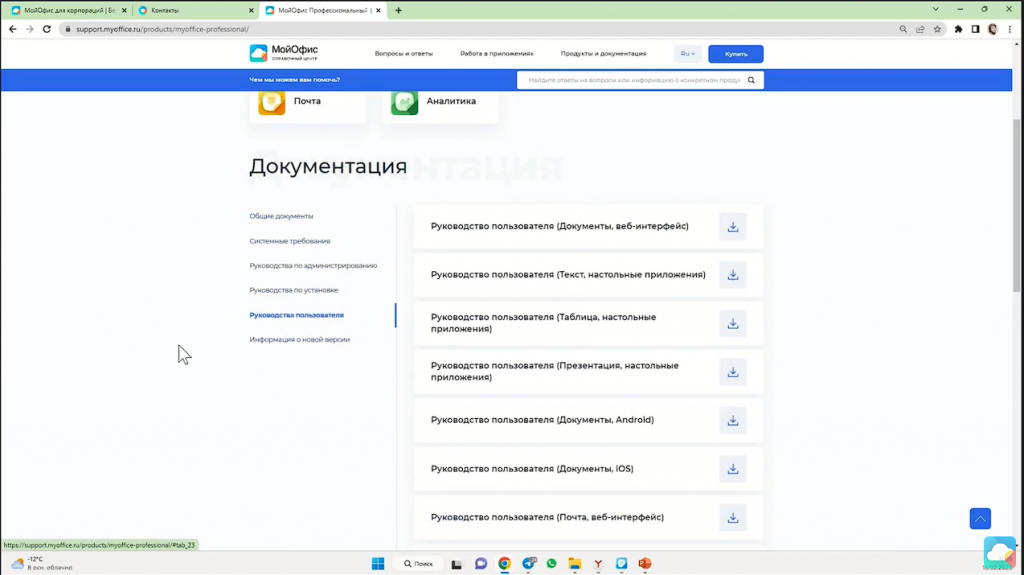
Task: Select Руководства по установке section
Action: coord(293,290)
